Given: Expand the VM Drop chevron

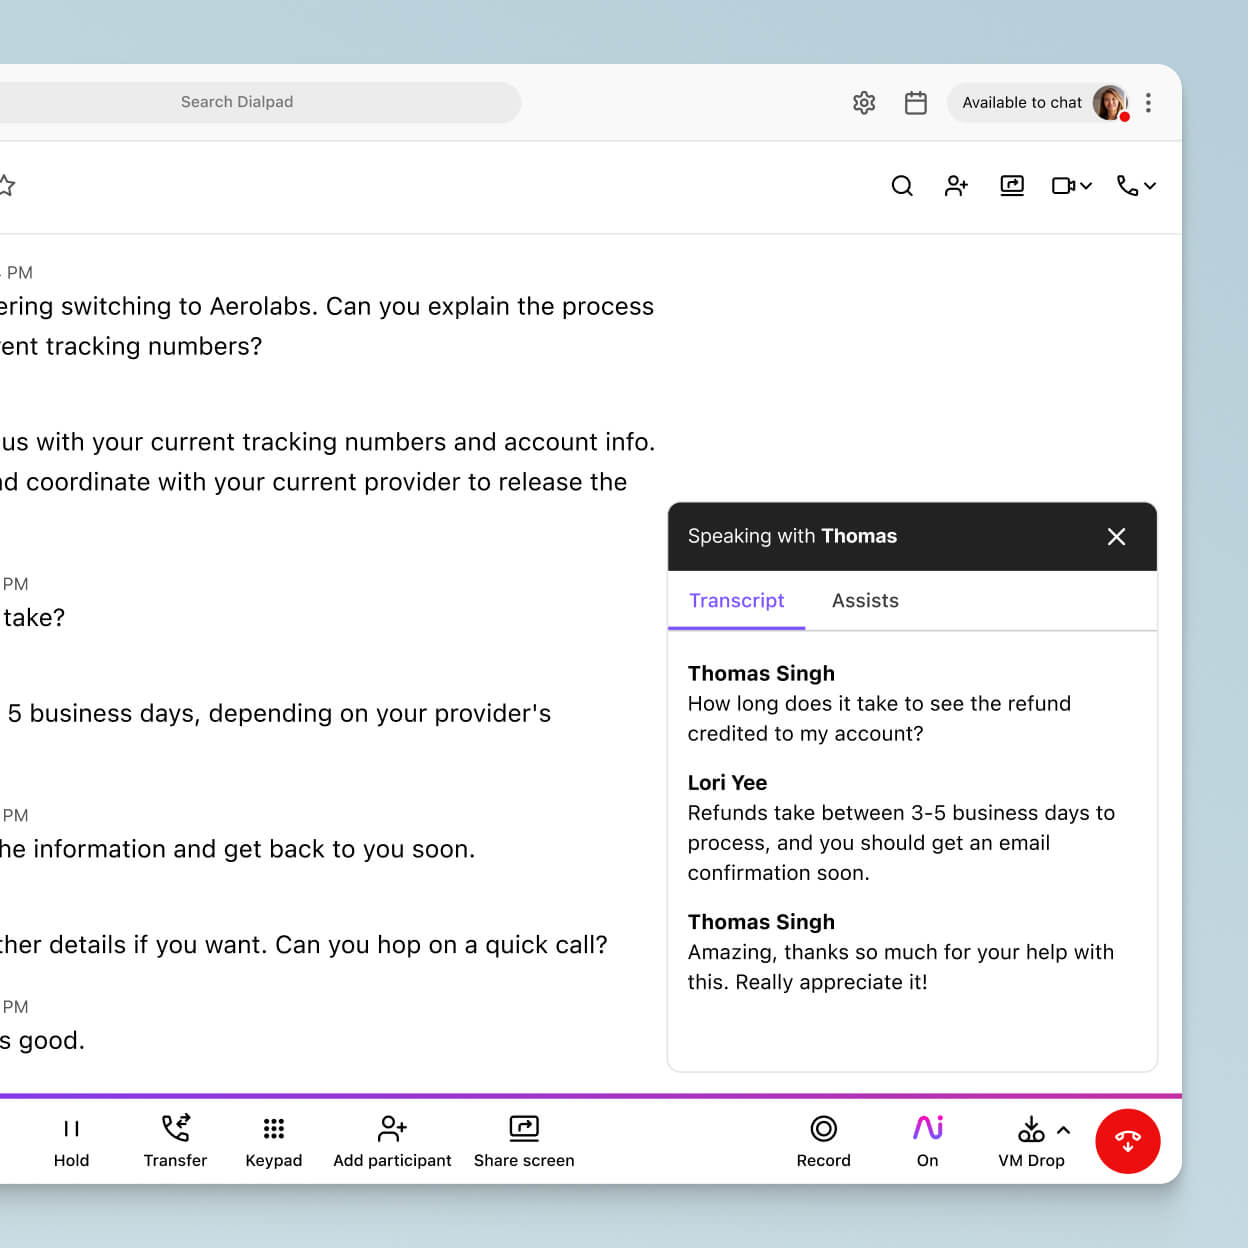Looking at the screenshot, I should 1063,1128.
